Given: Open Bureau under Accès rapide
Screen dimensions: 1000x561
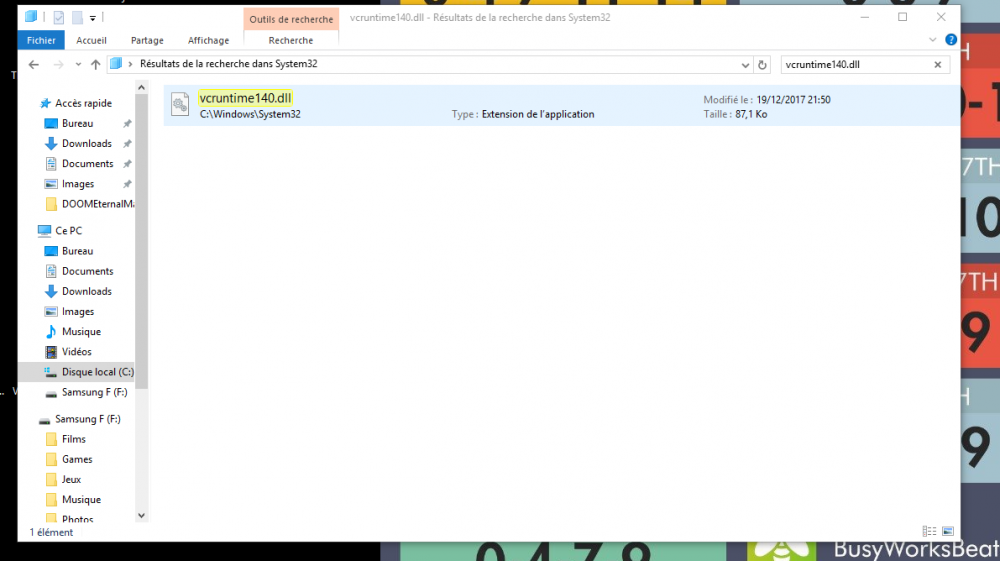Looking at the screenshot, I should pos(77,124).
